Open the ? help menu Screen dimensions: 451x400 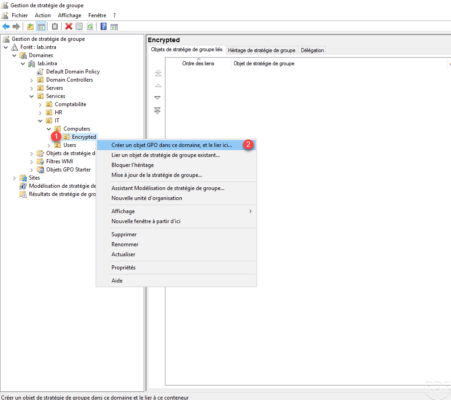coord(114,15)
